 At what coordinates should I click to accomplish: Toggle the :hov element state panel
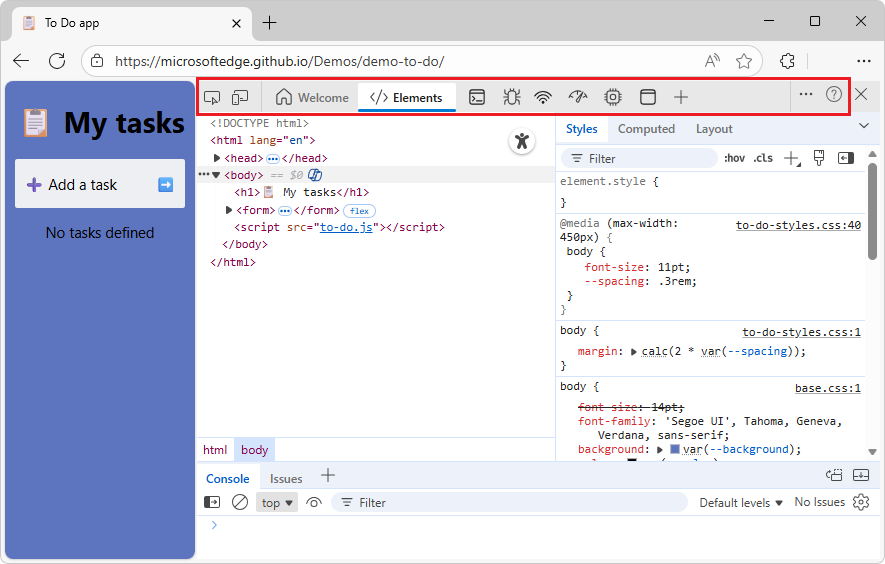[x=734, y=158]
